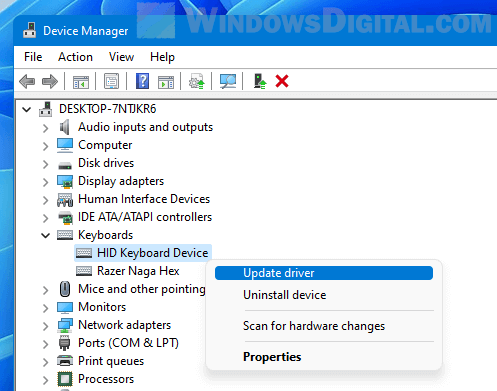The width and height of the screenshot is (497, 391).
Task: Open Properties from the context menu
Action: (324, 357)
